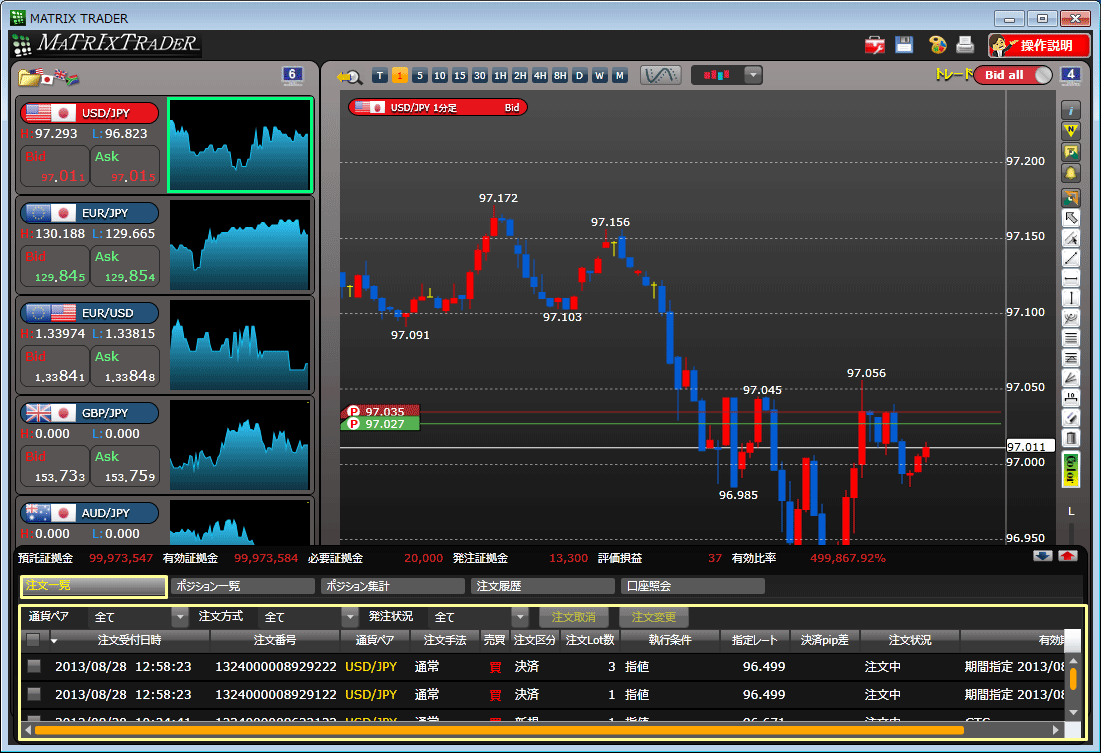
Task: Click the yellow N triangle icon
Action: tap(1070, 131)
